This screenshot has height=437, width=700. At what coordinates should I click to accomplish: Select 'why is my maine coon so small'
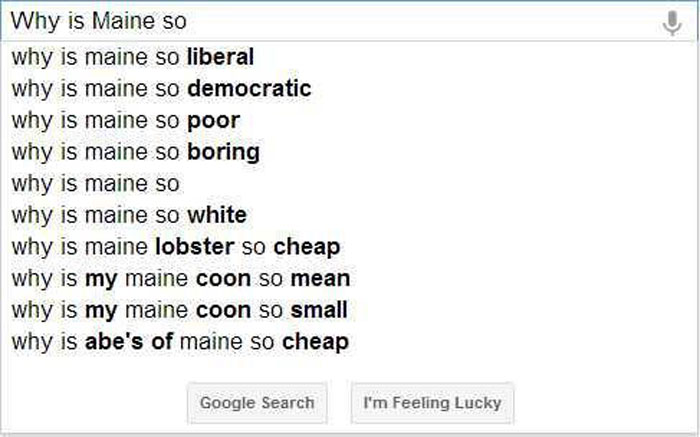click(x=349, y=311)
